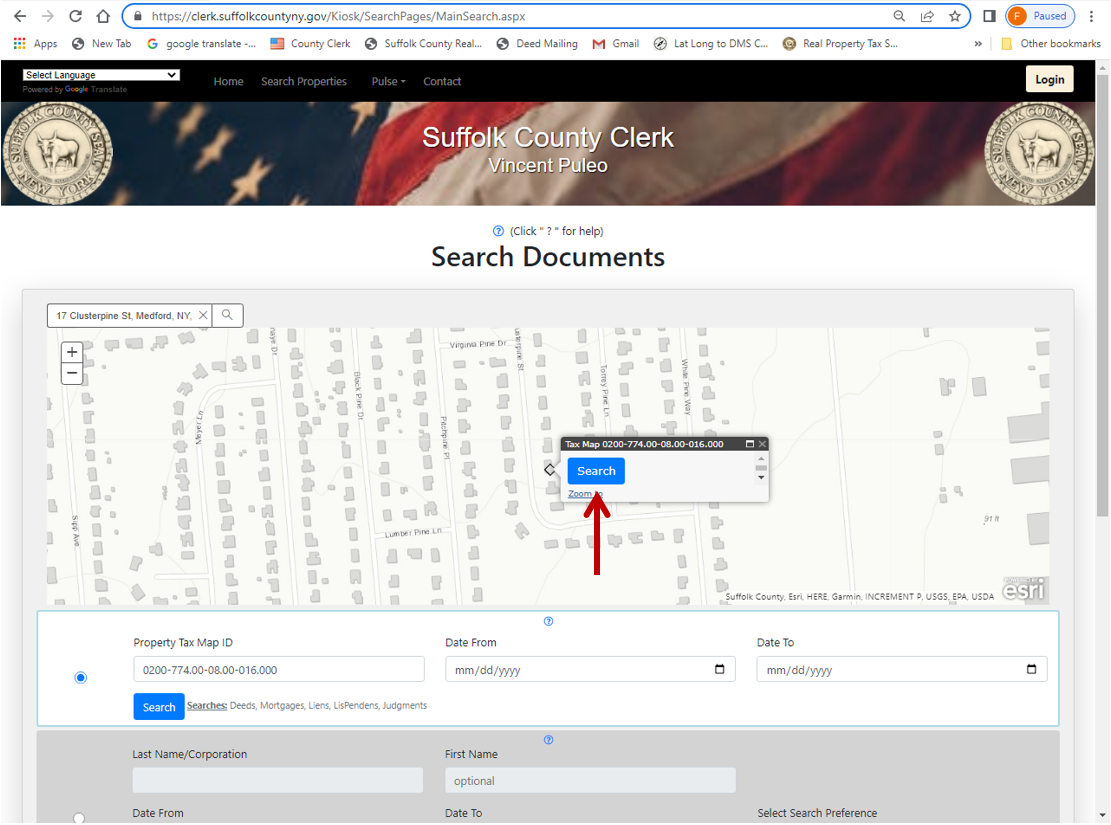
Task: Open the Contact menu item
Action: pos(442,82)
